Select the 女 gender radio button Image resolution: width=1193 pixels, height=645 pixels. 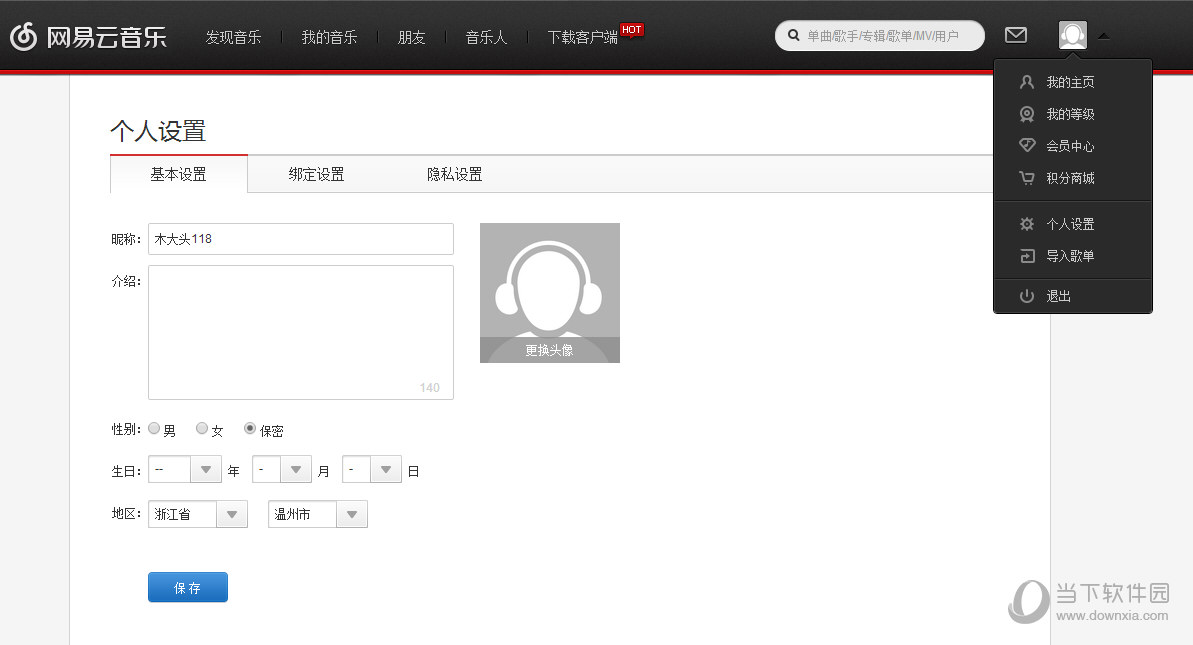point(201,428)
